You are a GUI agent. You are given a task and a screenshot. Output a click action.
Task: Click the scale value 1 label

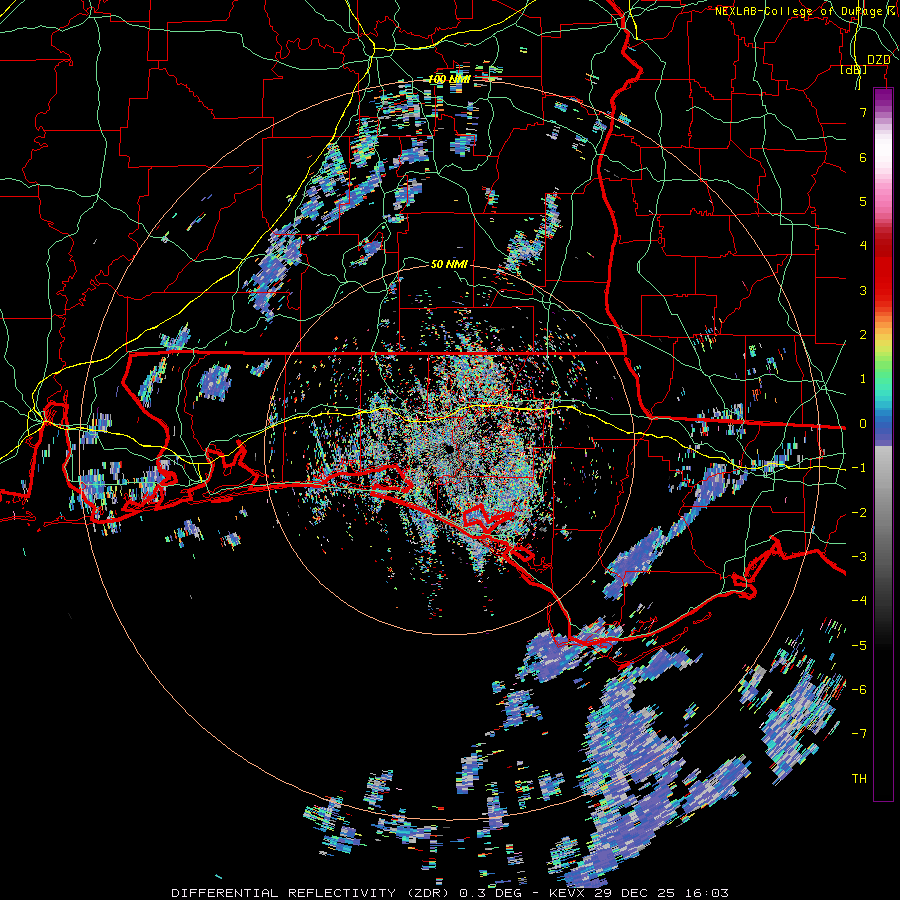pos(863,378)
